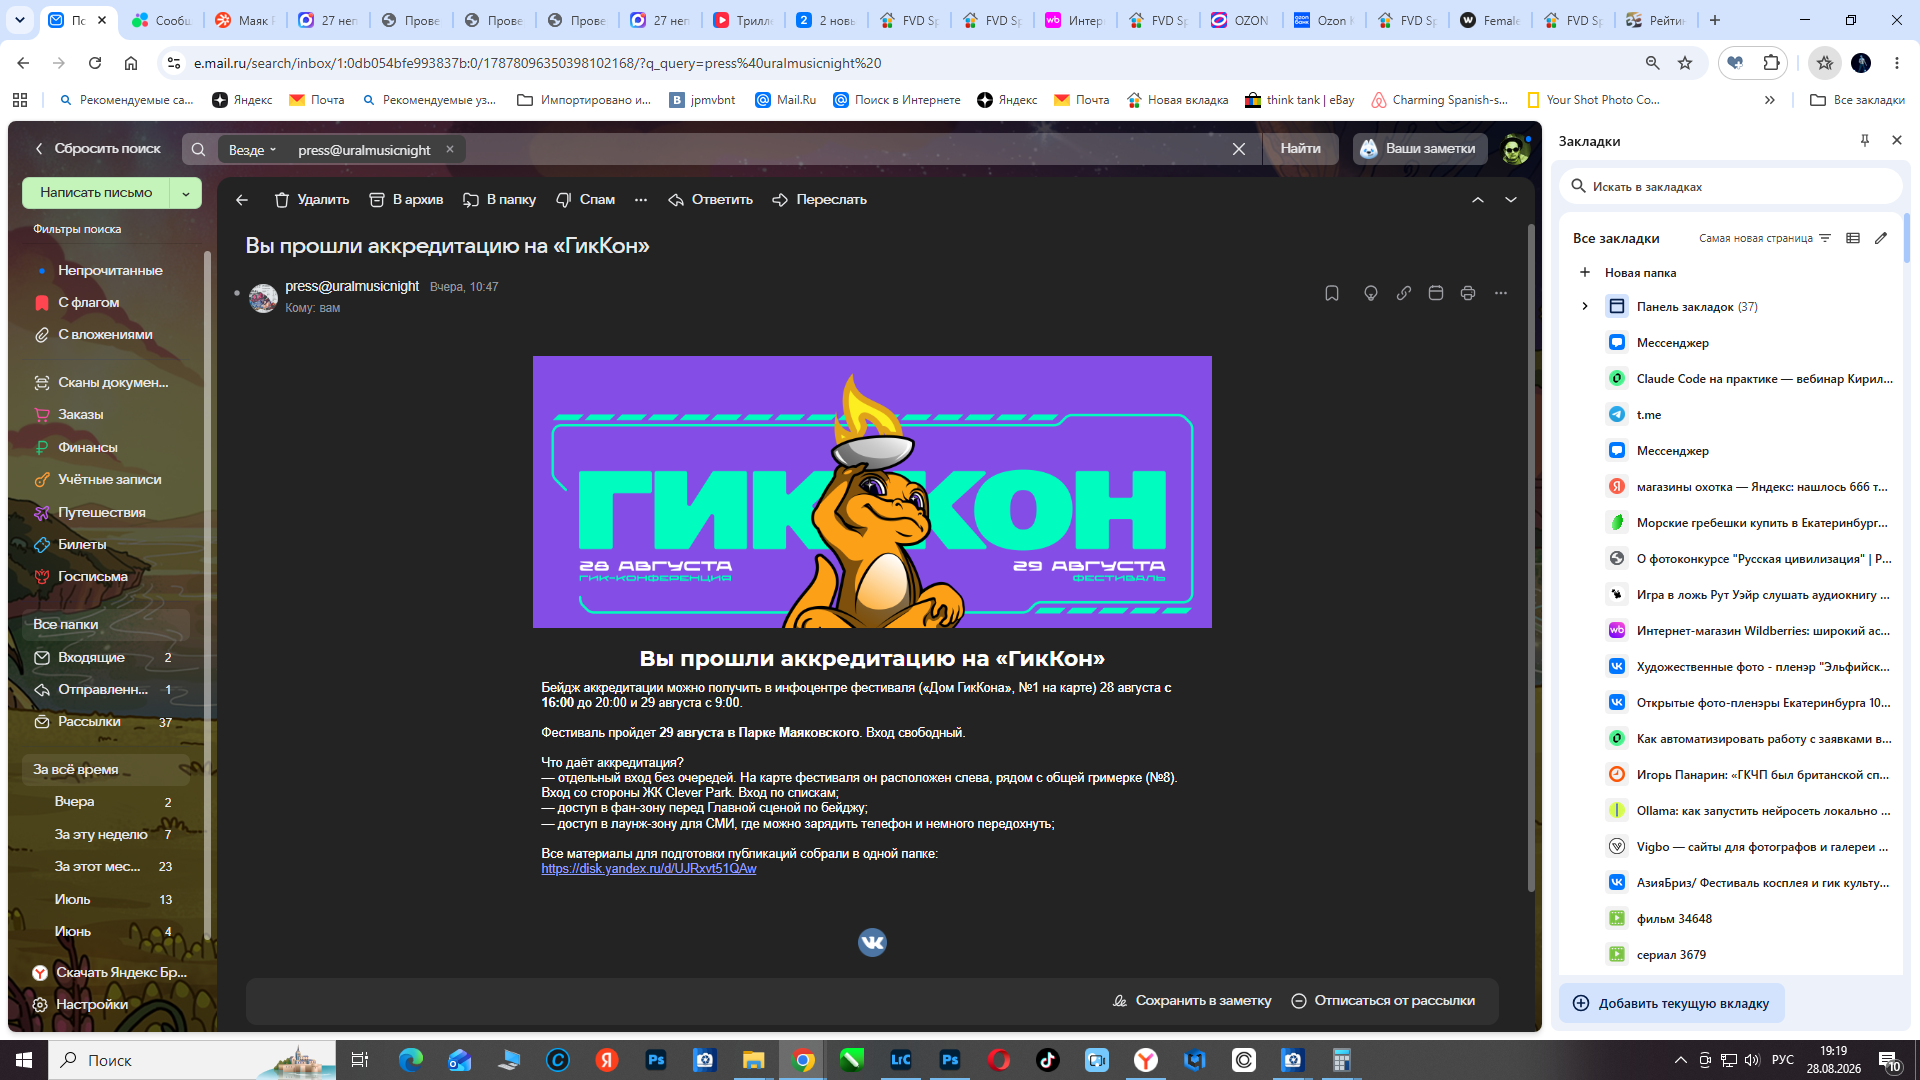
Task: Click the Найти search button
Action: pos(1300,149)
